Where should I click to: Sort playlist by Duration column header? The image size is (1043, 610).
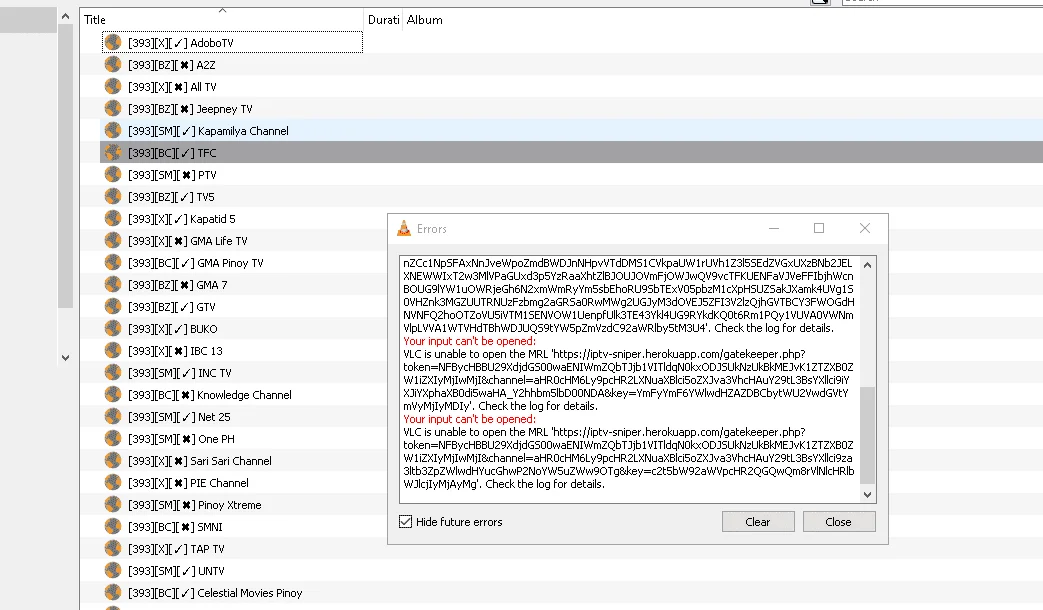pyautogui.click(x=383, y=19)
